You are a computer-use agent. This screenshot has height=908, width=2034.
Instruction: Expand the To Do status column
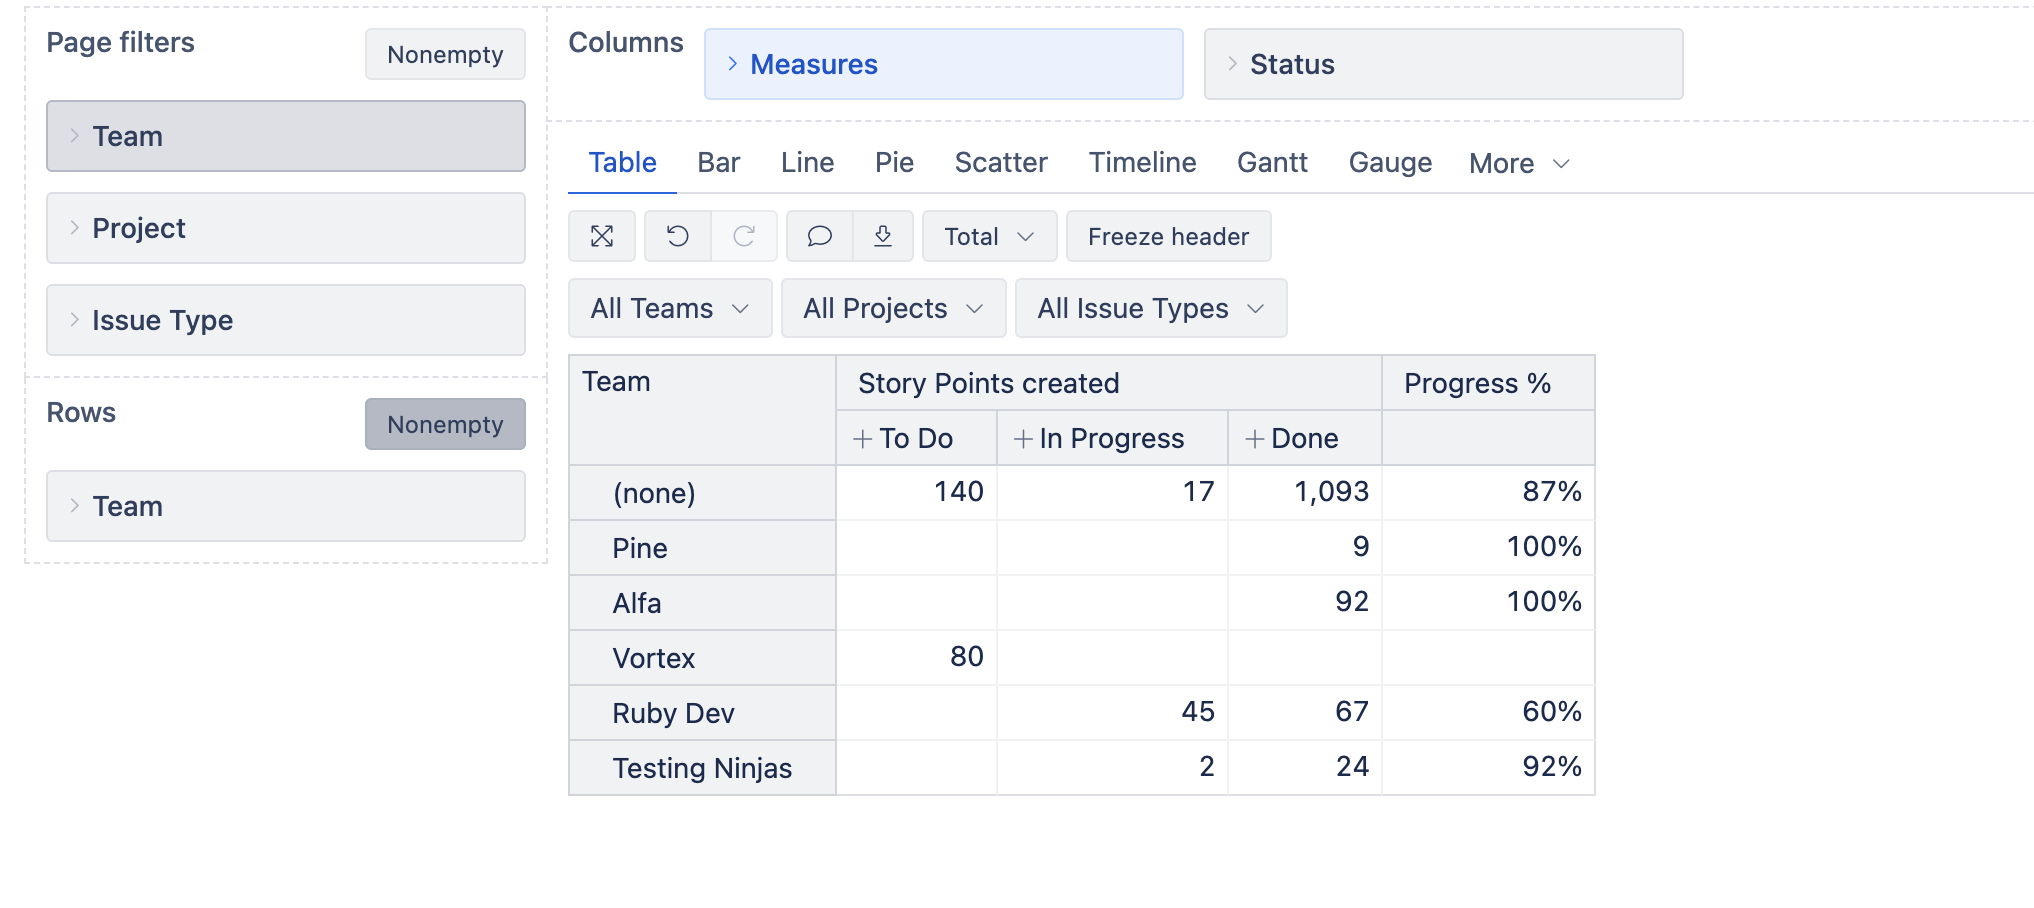pyautogui.click(x=863, y=439)
